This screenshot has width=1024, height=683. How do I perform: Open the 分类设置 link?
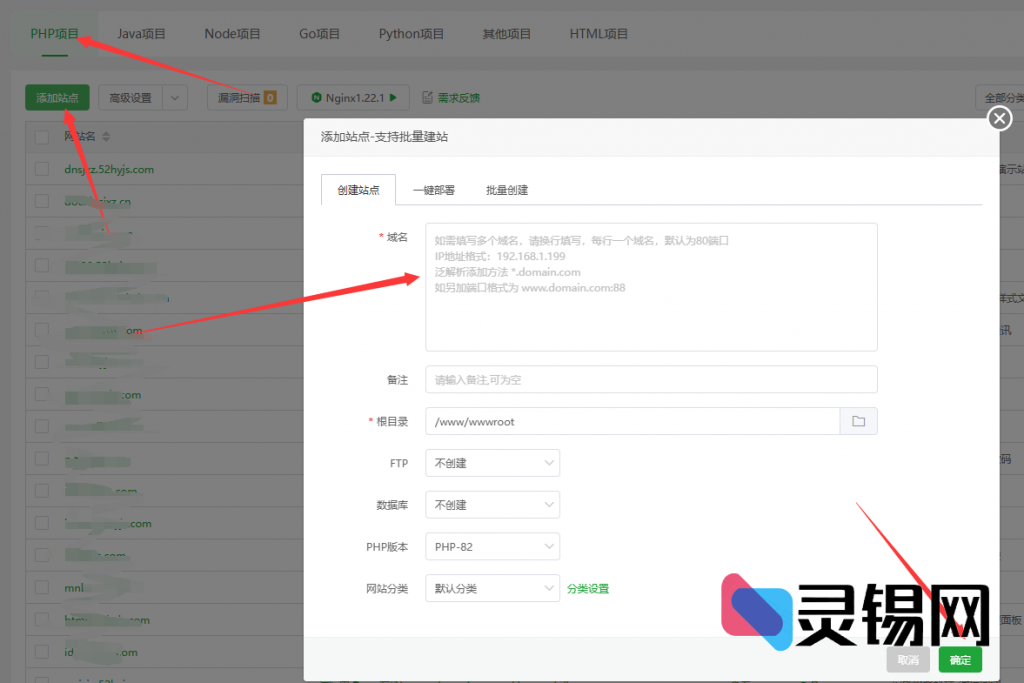point(588,588)
